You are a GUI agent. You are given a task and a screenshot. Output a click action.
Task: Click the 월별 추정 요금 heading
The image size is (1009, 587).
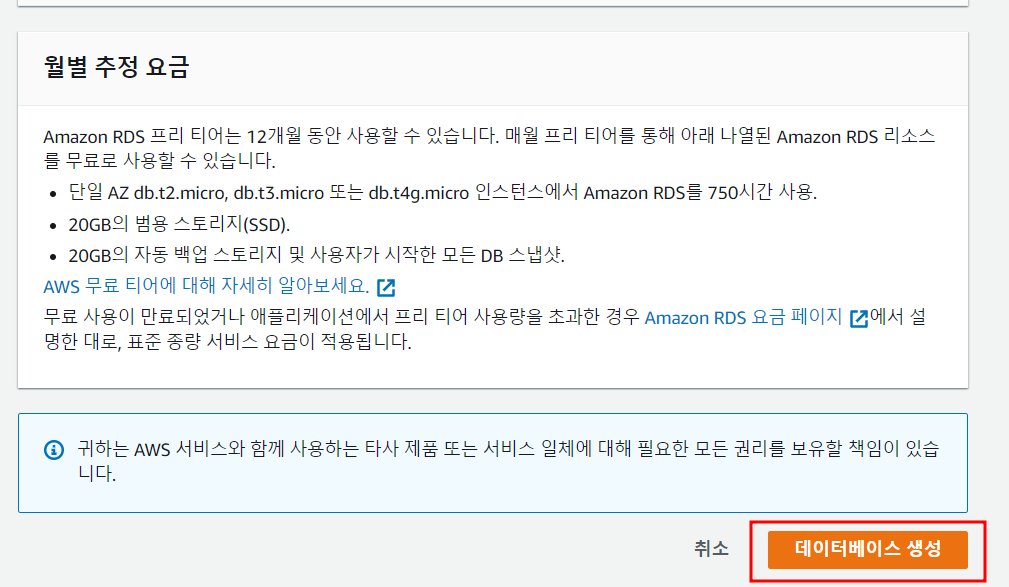coord(117,68)
